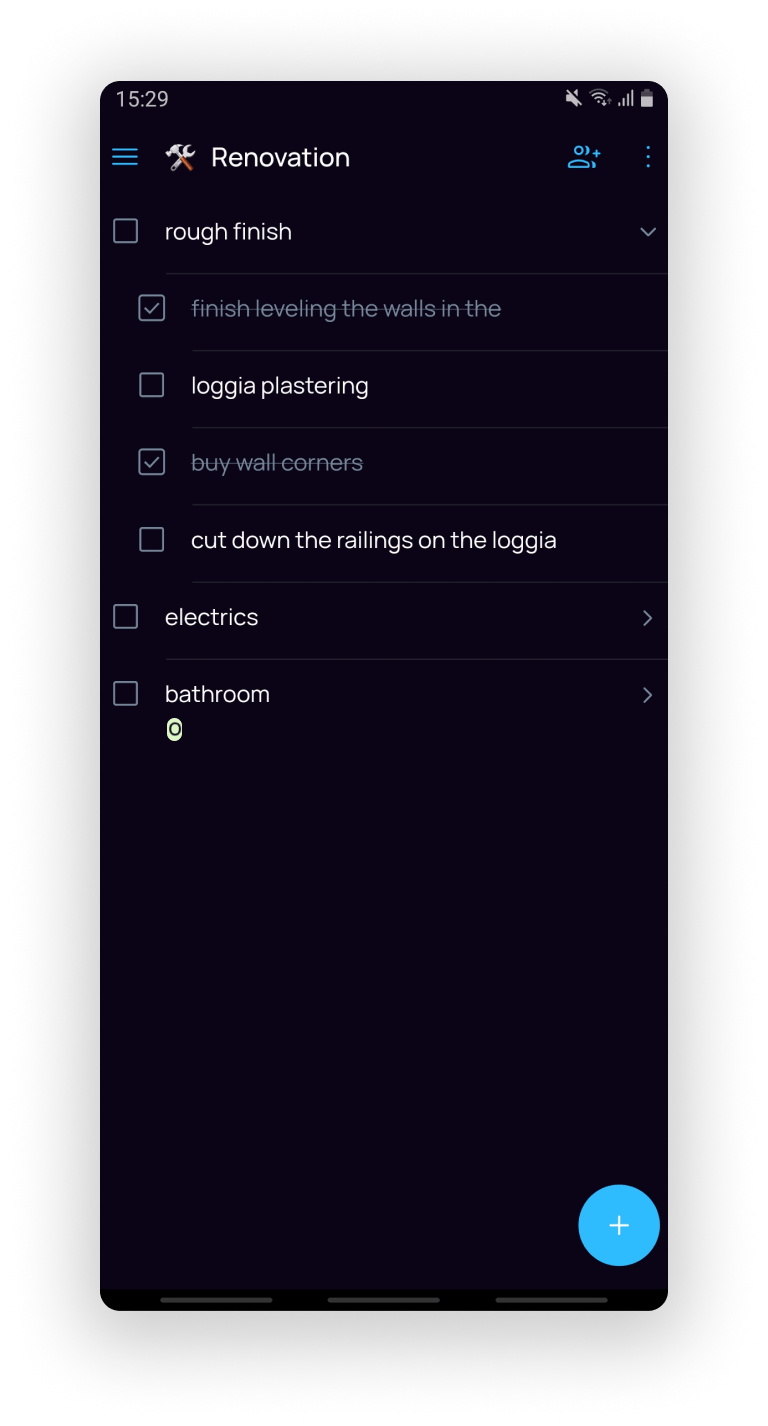Viewport: 768px width, 1426px height.
Task: Tap the 'Renovation' list title
Action: 280,157
